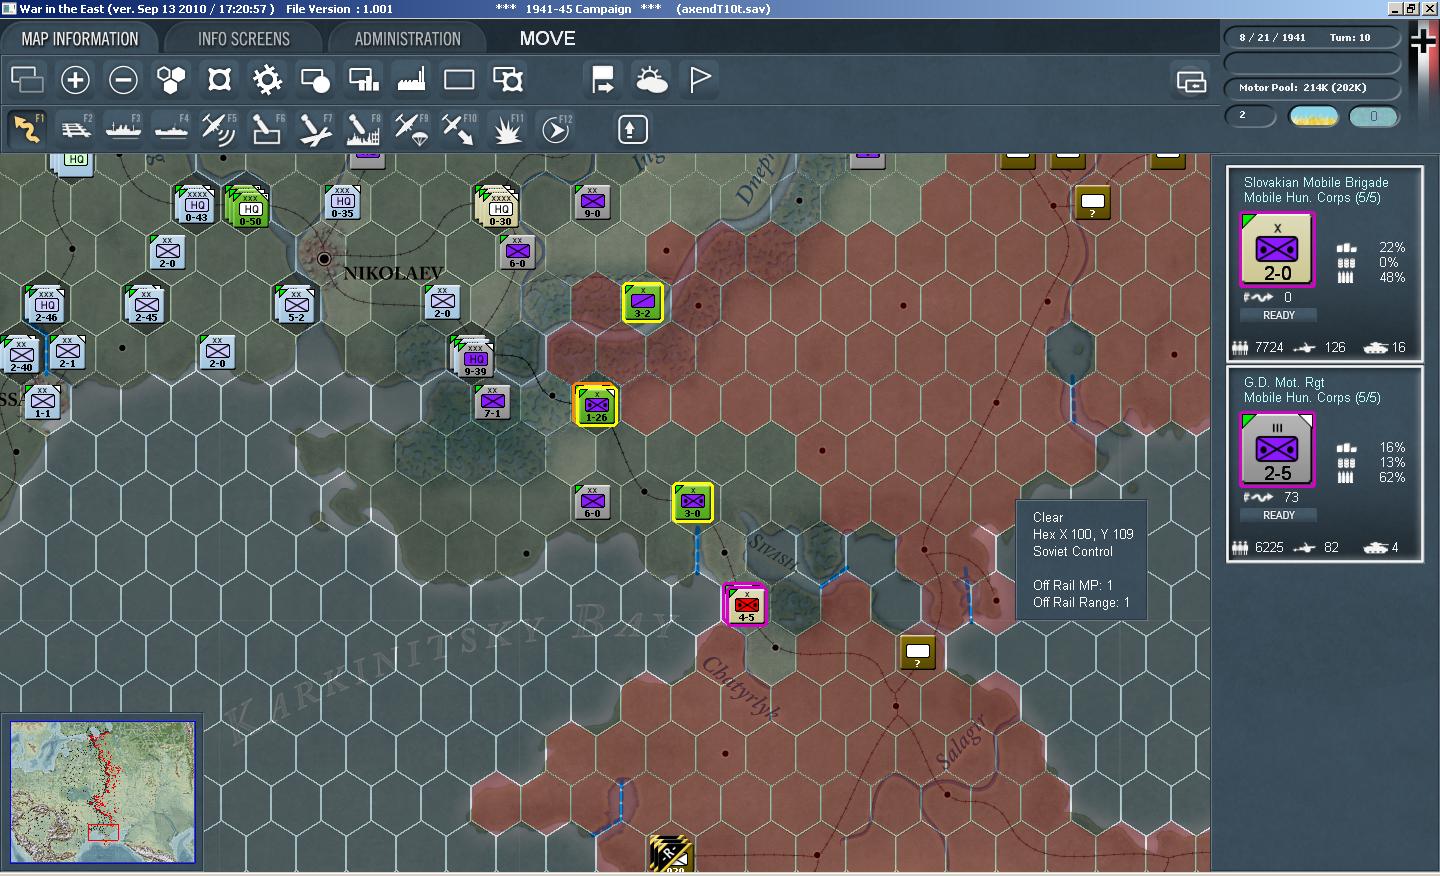Select Air Recon mode (F5) icon

click(219, 129)
